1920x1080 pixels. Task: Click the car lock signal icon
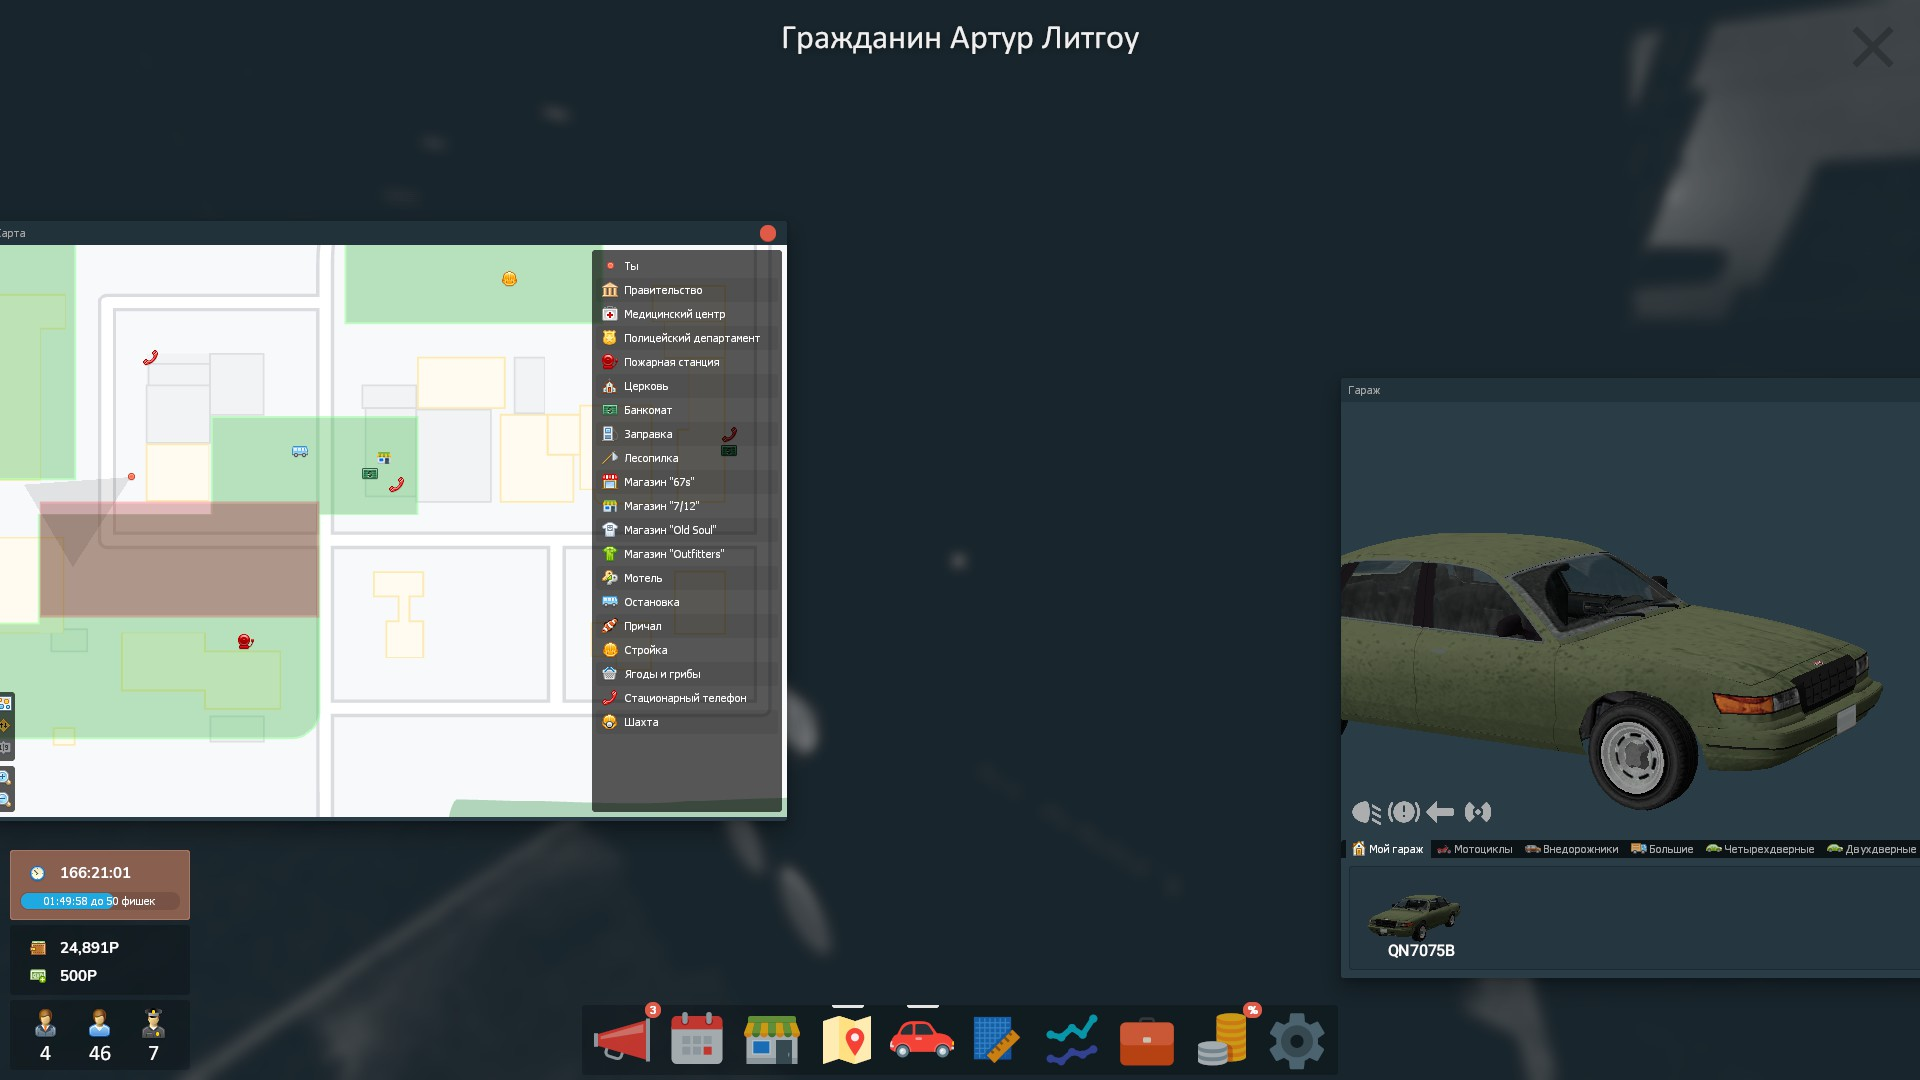(1478, 812)
